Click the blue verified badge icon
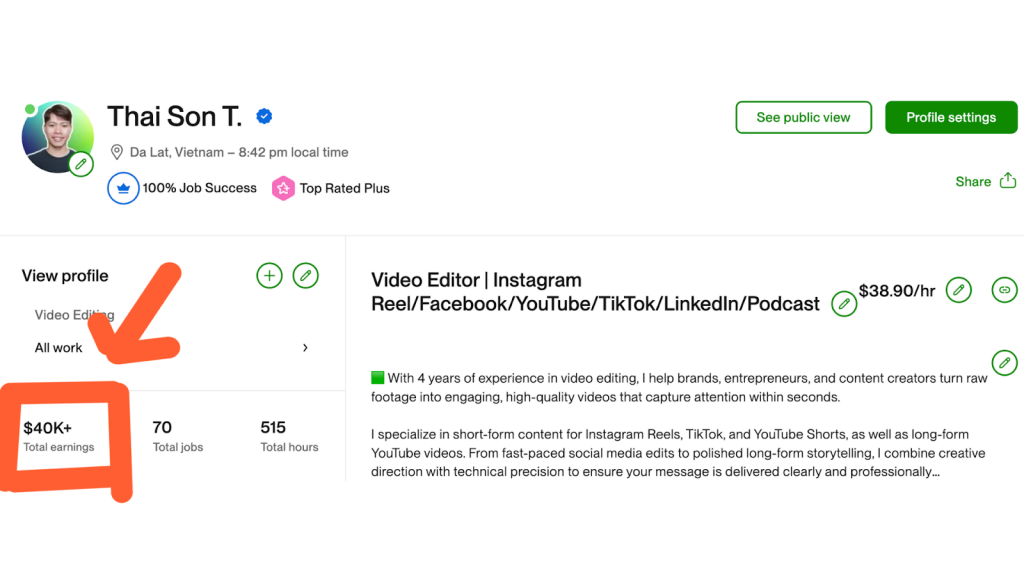Screen dimensions: 1024x581 coord(264,117)
